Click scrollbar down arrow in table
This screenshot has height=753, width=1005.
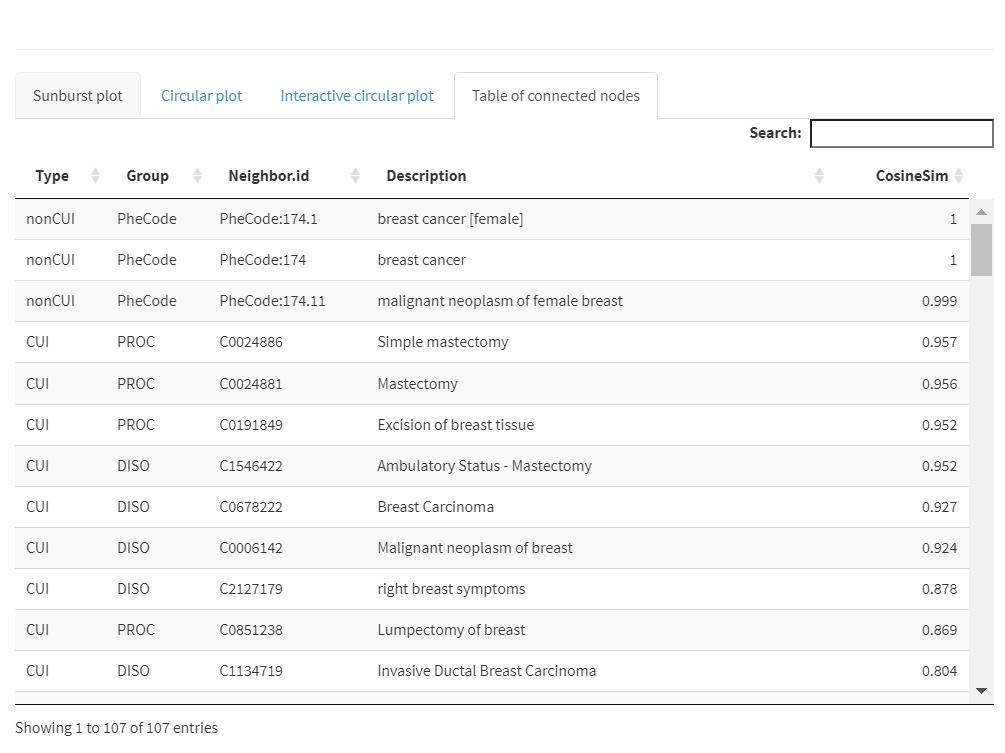(981, 691)
